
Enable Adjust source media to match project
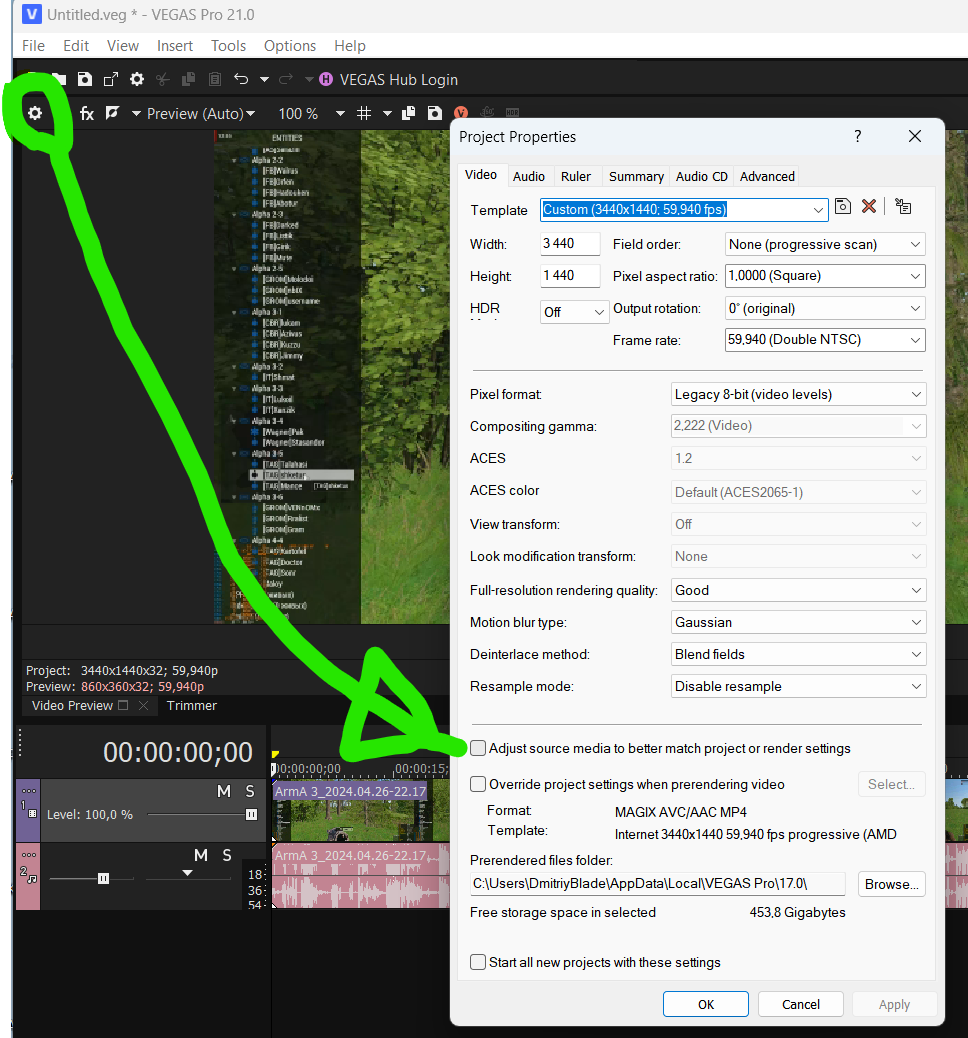pyautogui.click(x=479, y=748)
